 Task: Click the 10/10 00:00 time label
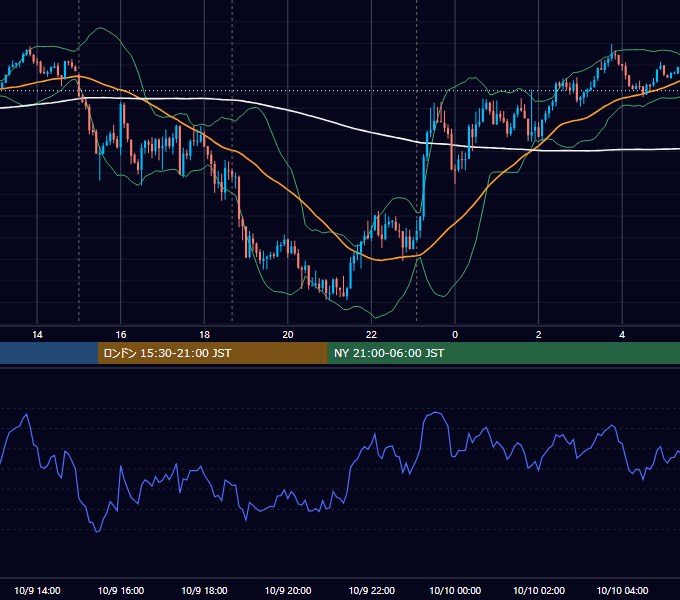coord(455,590)
